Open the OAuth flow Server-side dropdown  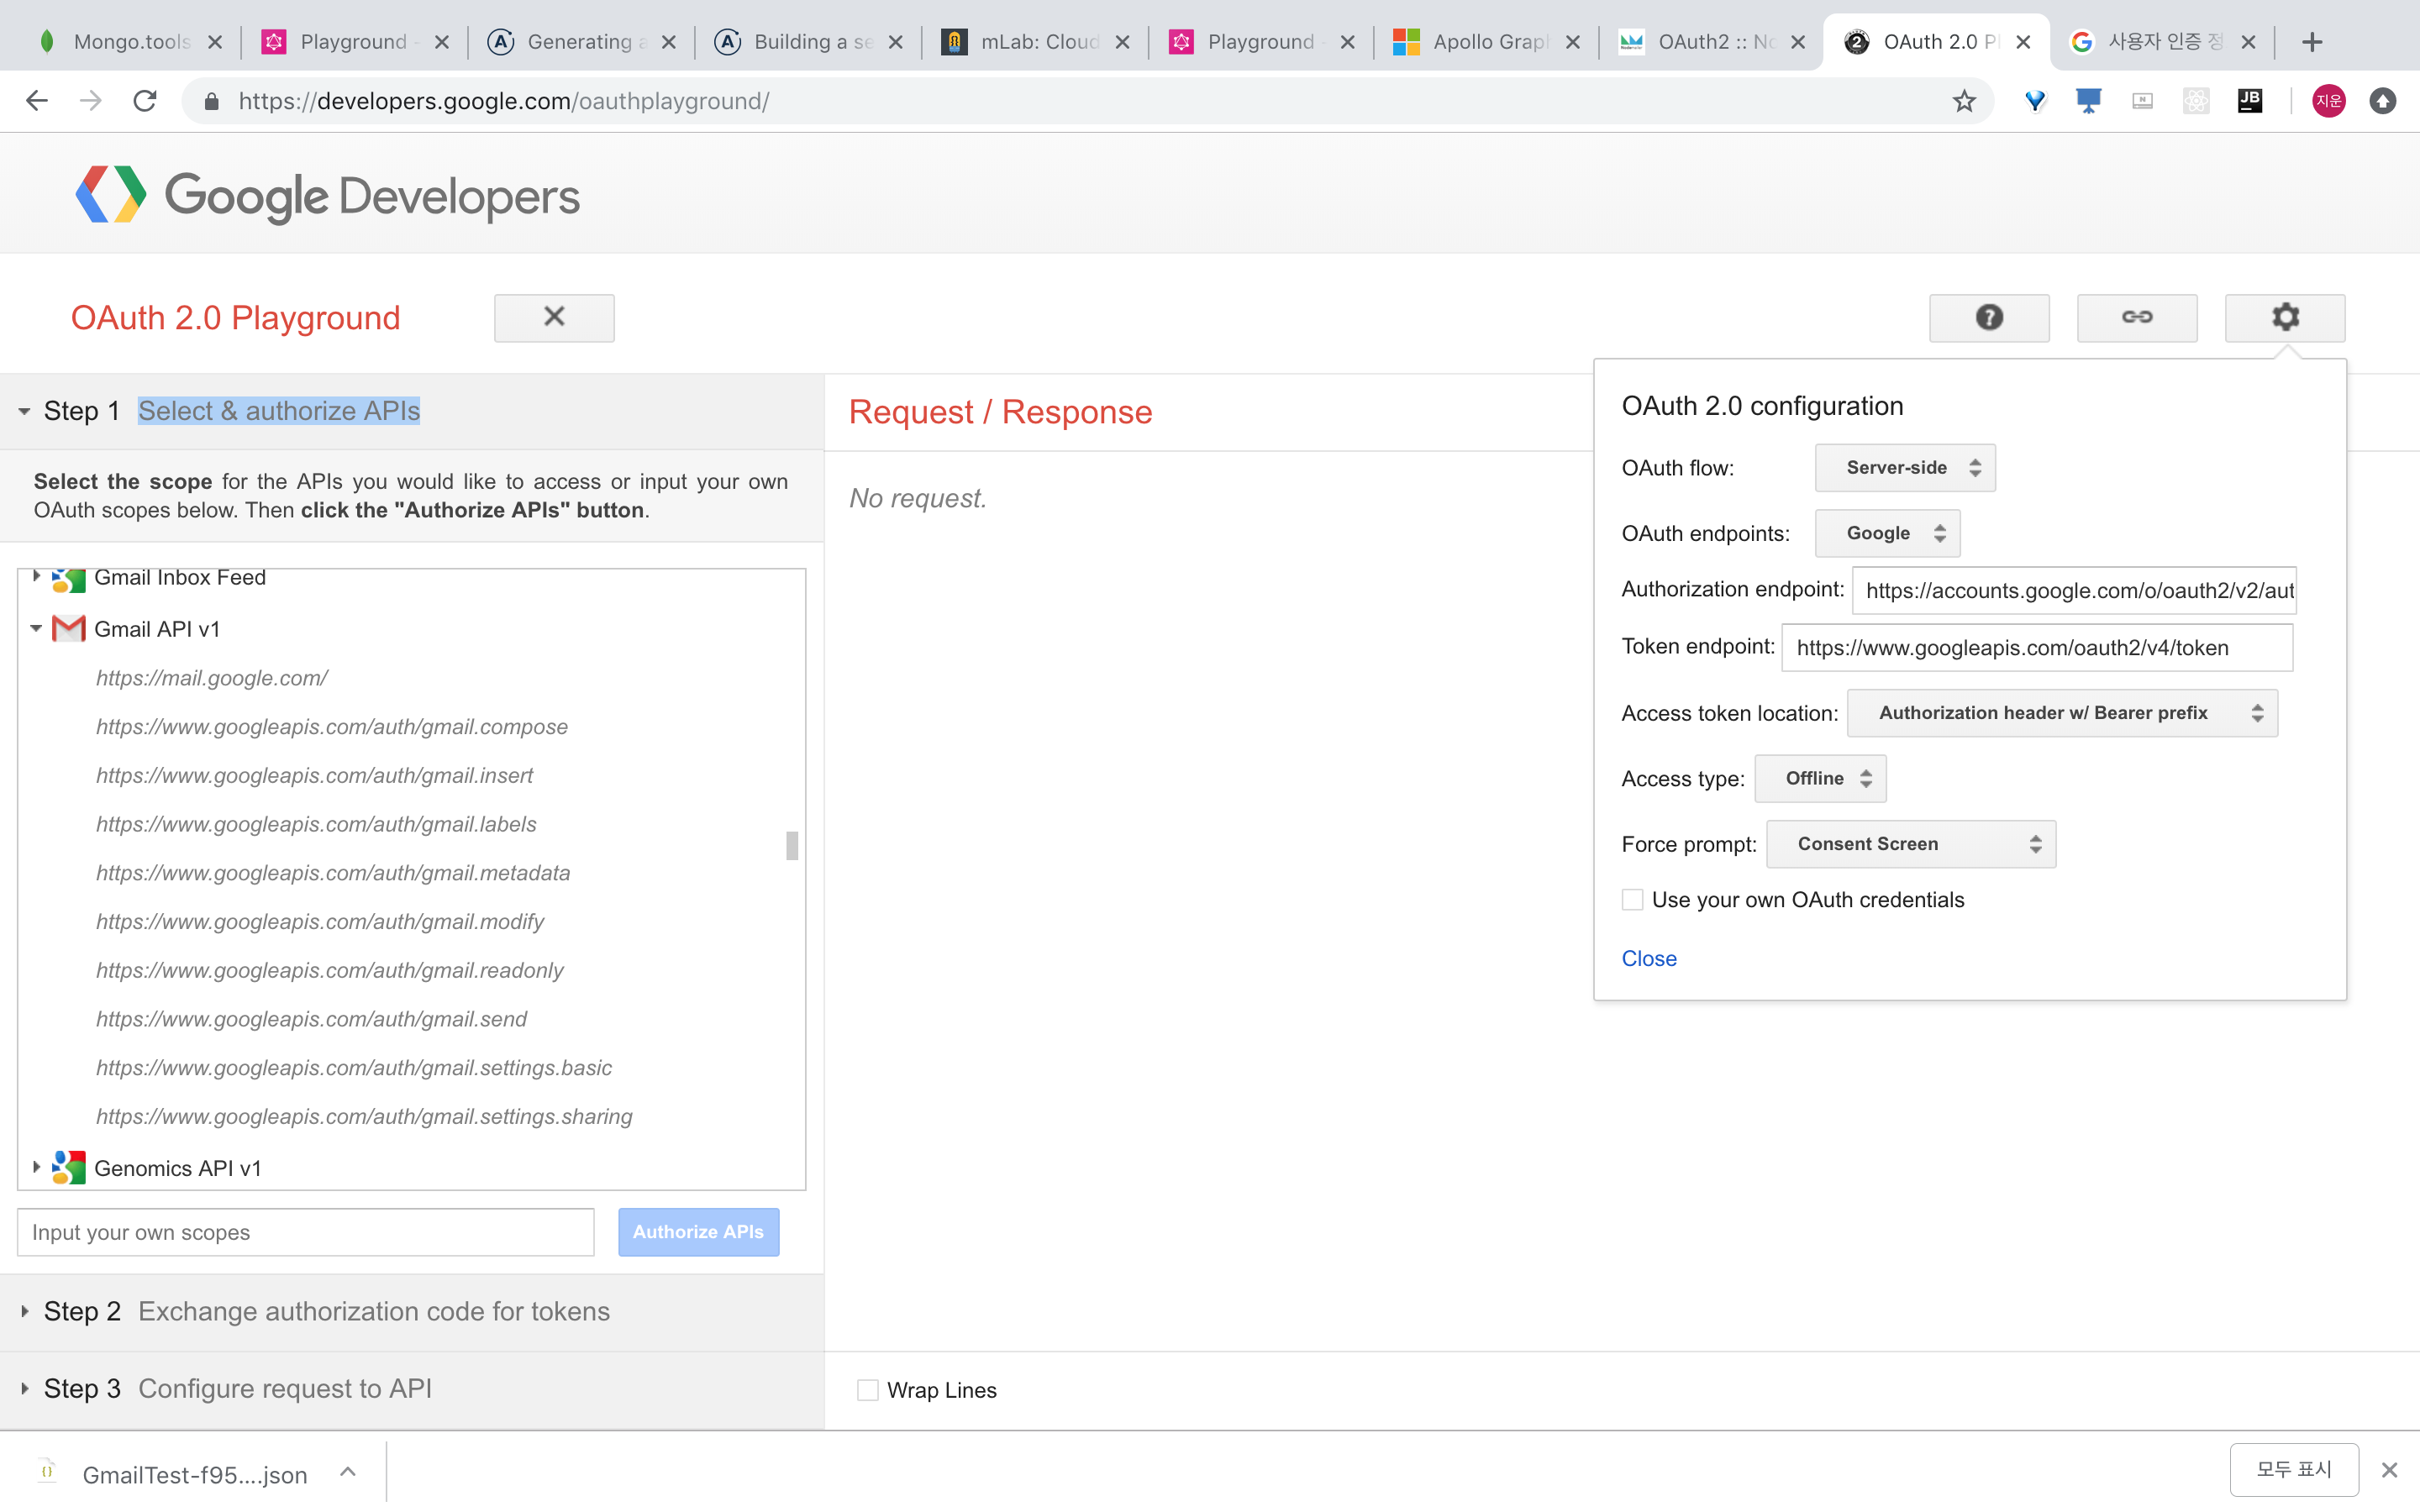(1904, 468)
